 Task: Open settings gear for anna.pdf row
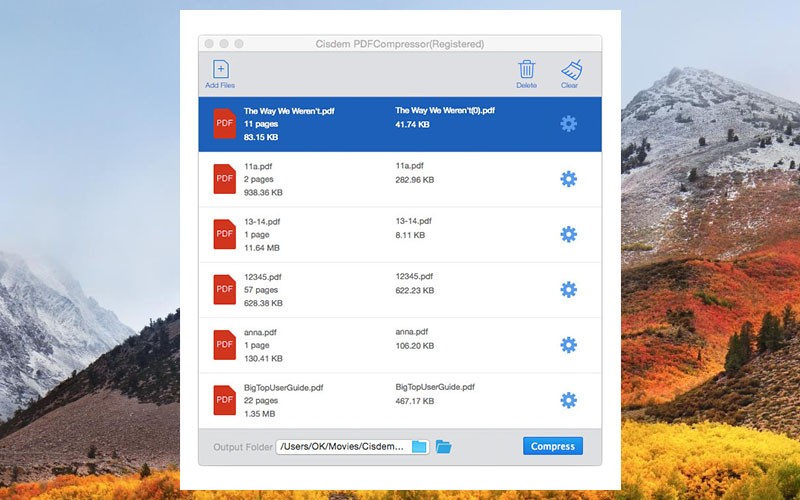coord(568,345)
